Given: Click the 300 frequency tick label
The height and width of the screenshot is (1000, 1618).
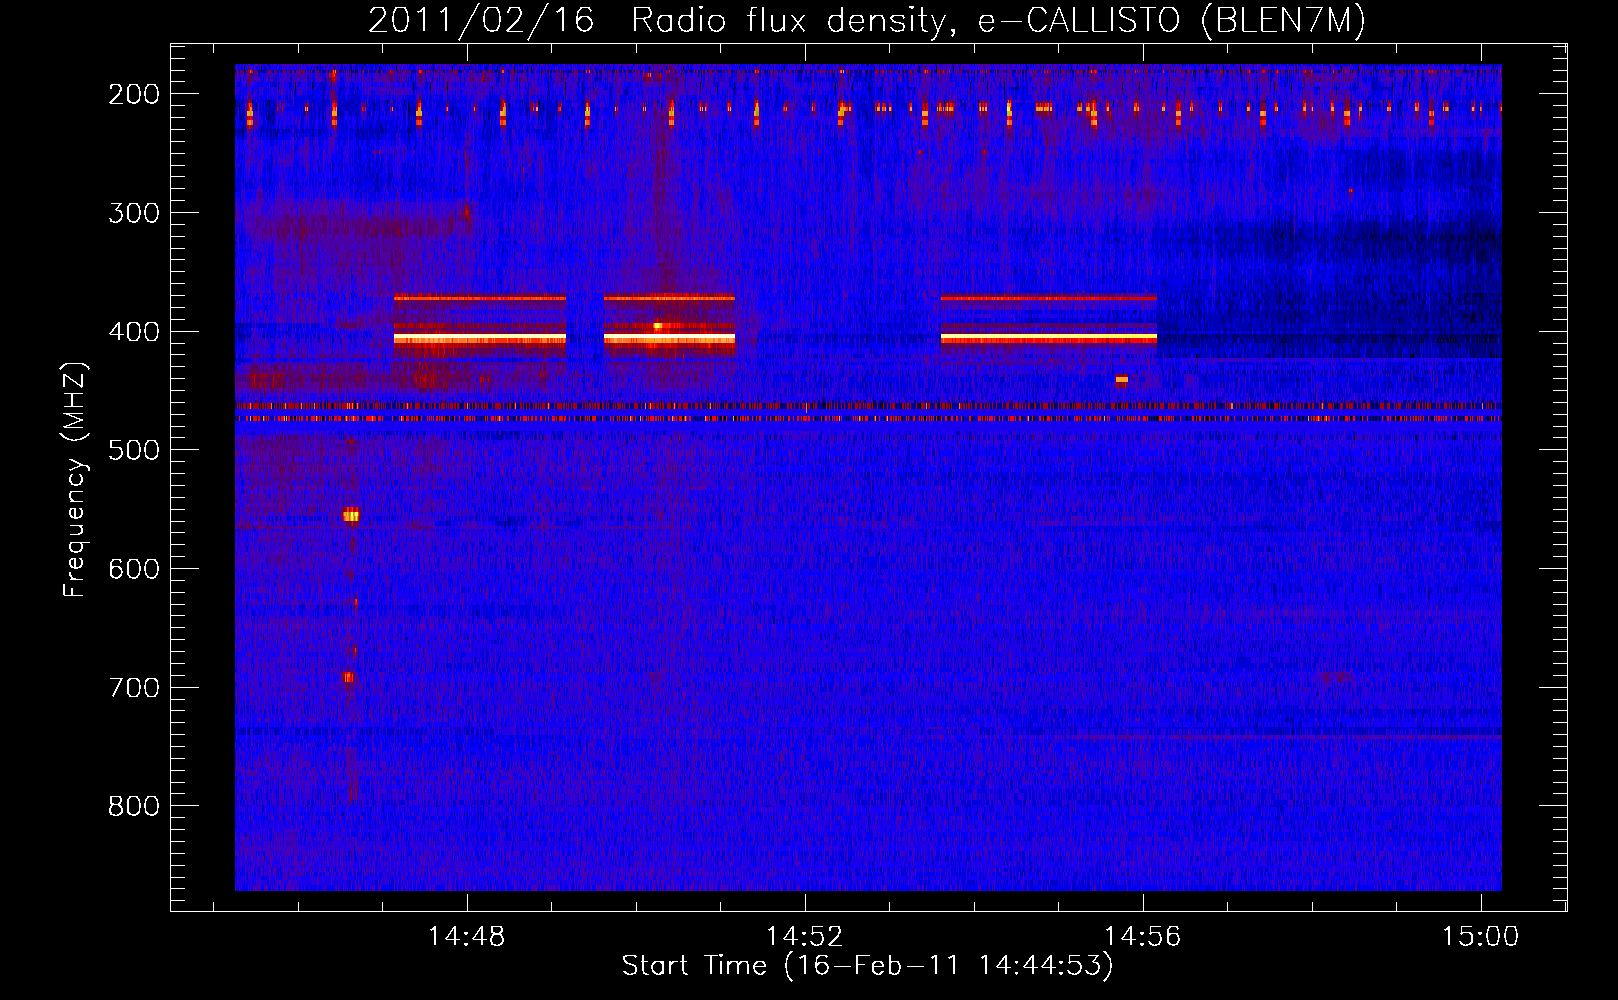Looking at the screenshot, I should (x=134, y=213).
